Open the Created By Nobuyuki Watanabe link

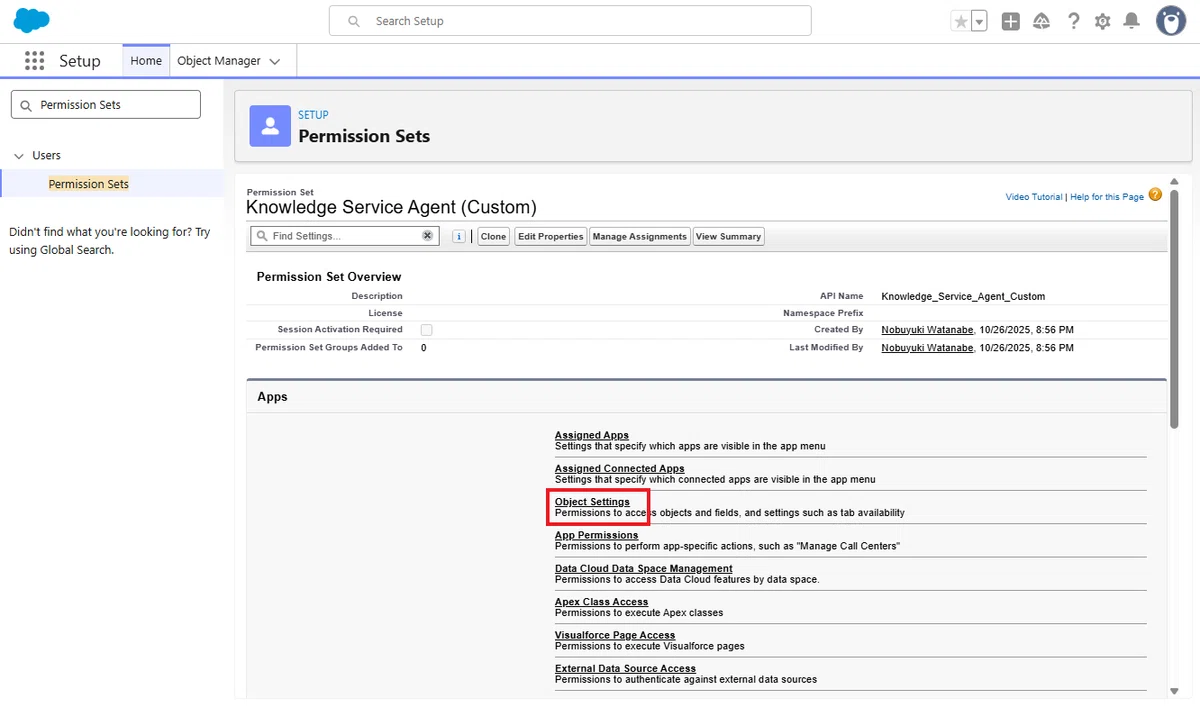click(x=927, y=330)
